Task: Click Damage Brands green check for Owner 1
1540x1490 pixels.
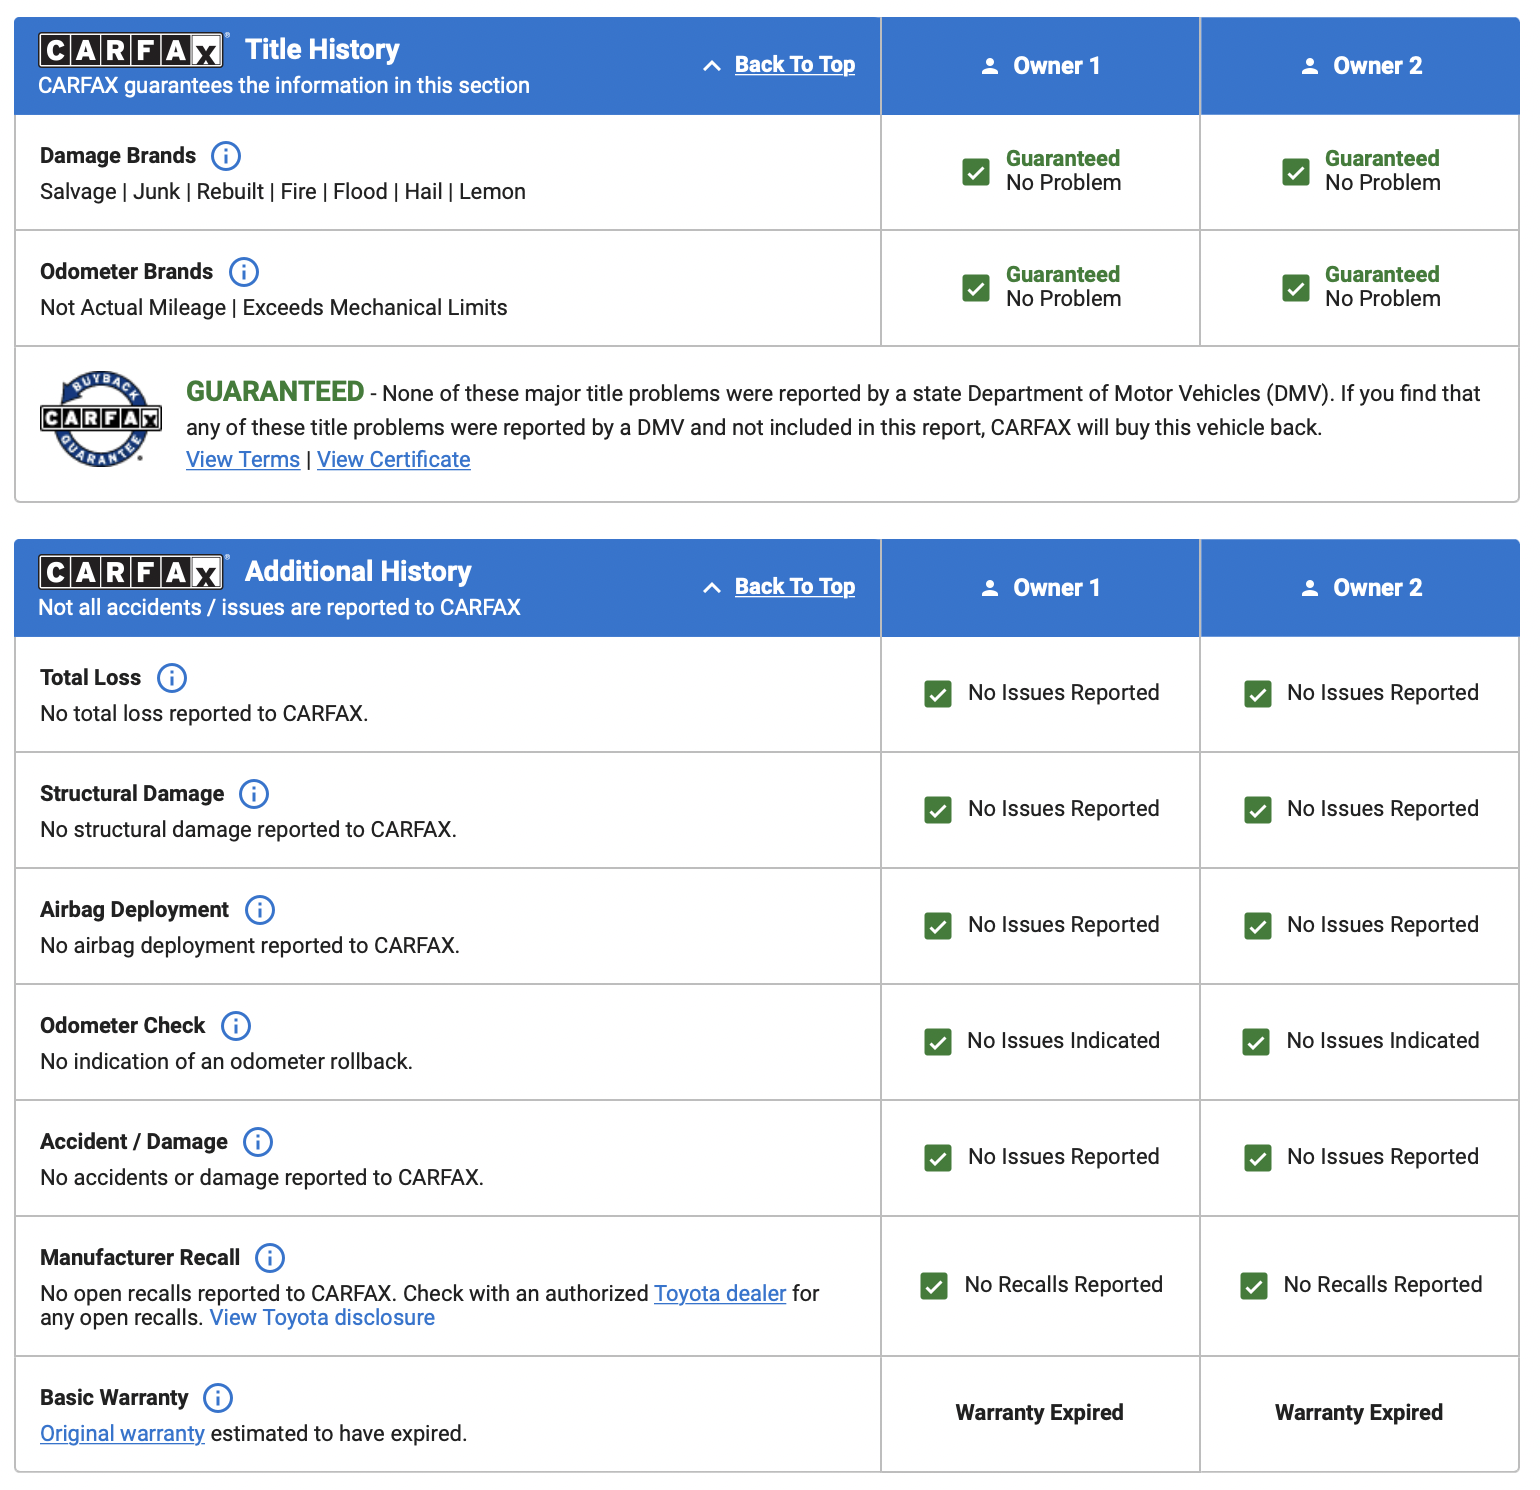Action: click(x=976, y=172)
